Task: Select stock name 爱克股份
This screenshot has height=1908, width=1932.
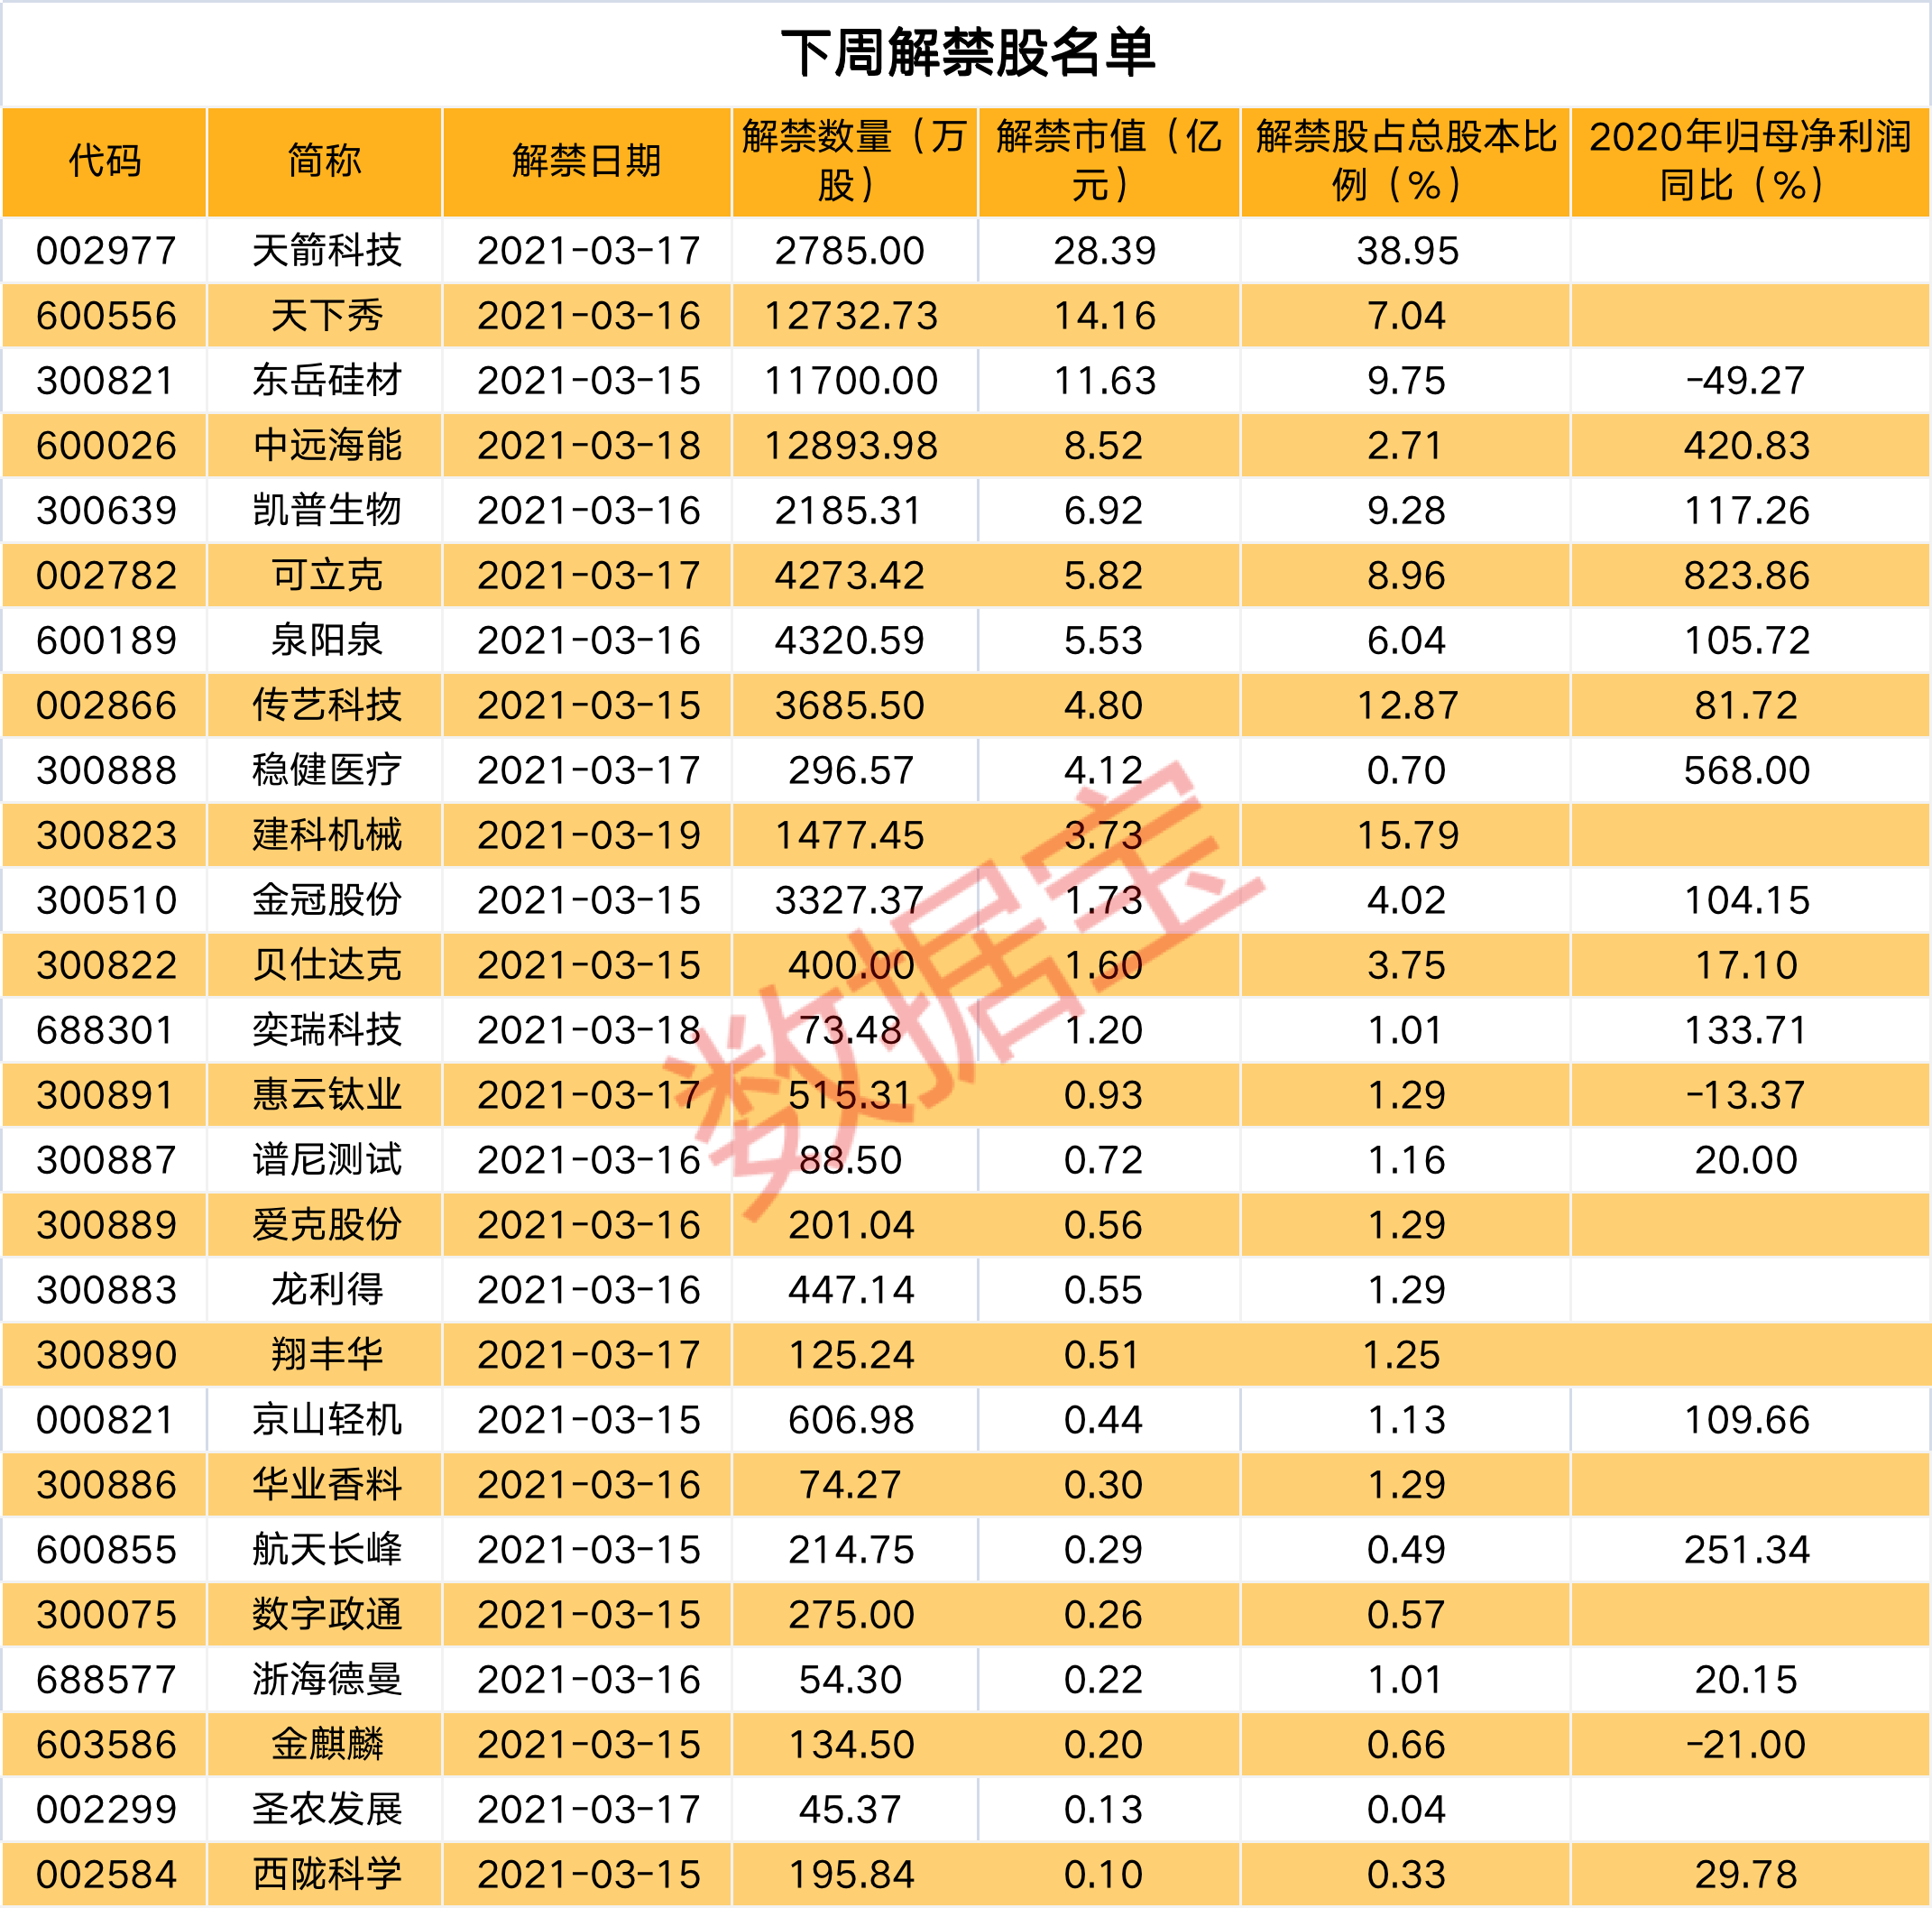Action: coord(326,1225)
